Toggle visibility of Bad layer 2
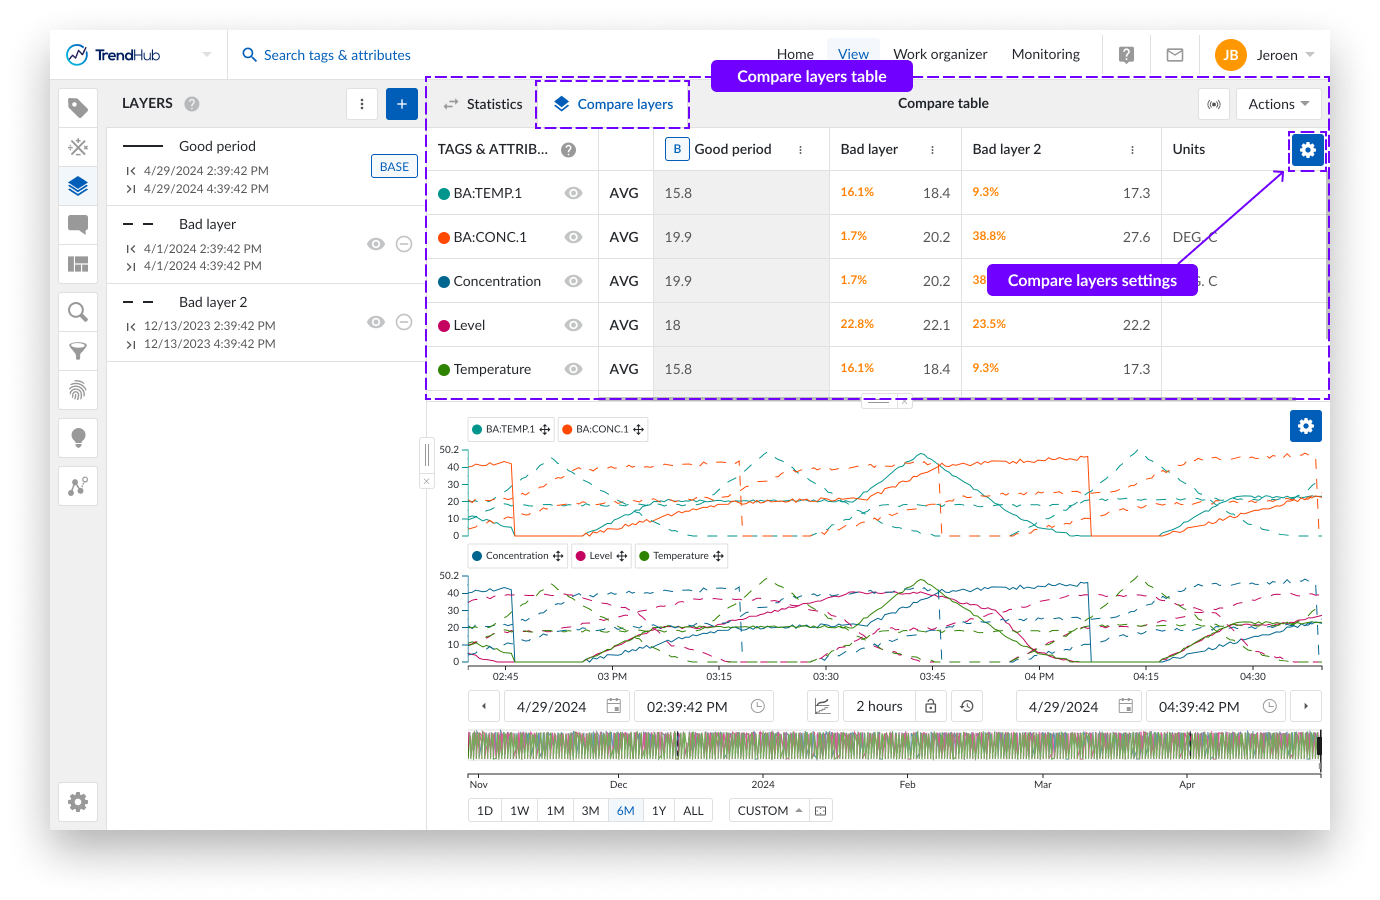1380x900 pixels. (376, 322)
